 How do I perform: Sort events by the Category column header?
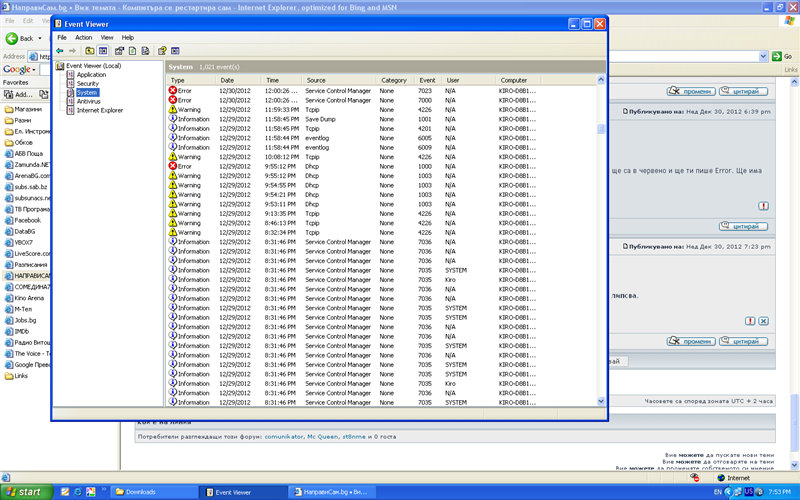point(395,80)
